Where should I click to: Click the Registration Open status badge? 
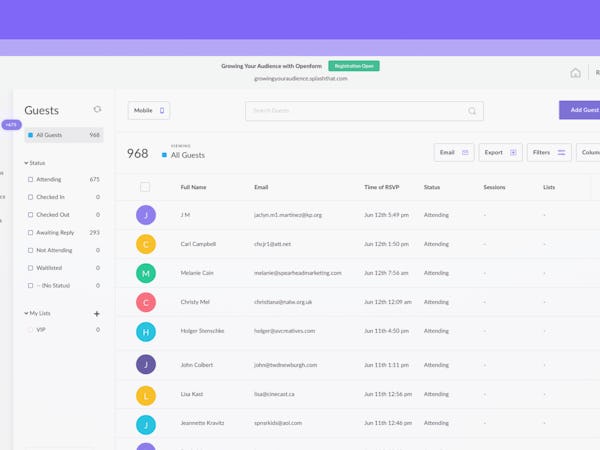point(354,66)
